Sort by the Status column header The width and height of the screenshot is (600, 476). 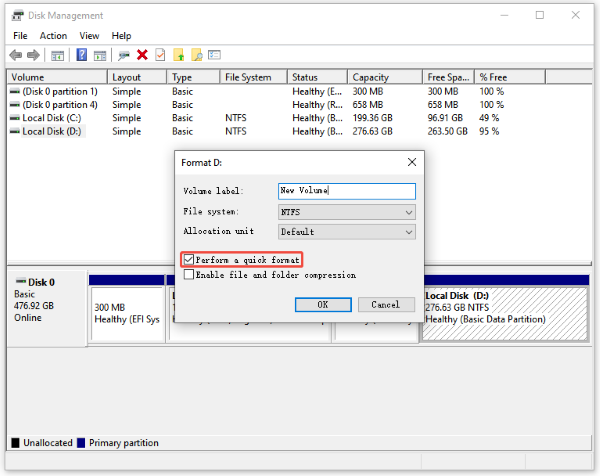(x=317, y=77)
